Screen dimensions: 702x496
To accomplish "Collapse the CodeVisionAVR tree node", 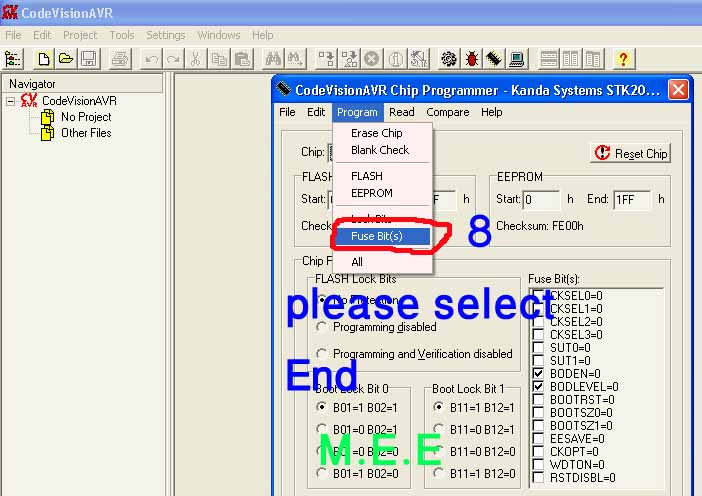I will pyautogui.click(x=10, y=101).
